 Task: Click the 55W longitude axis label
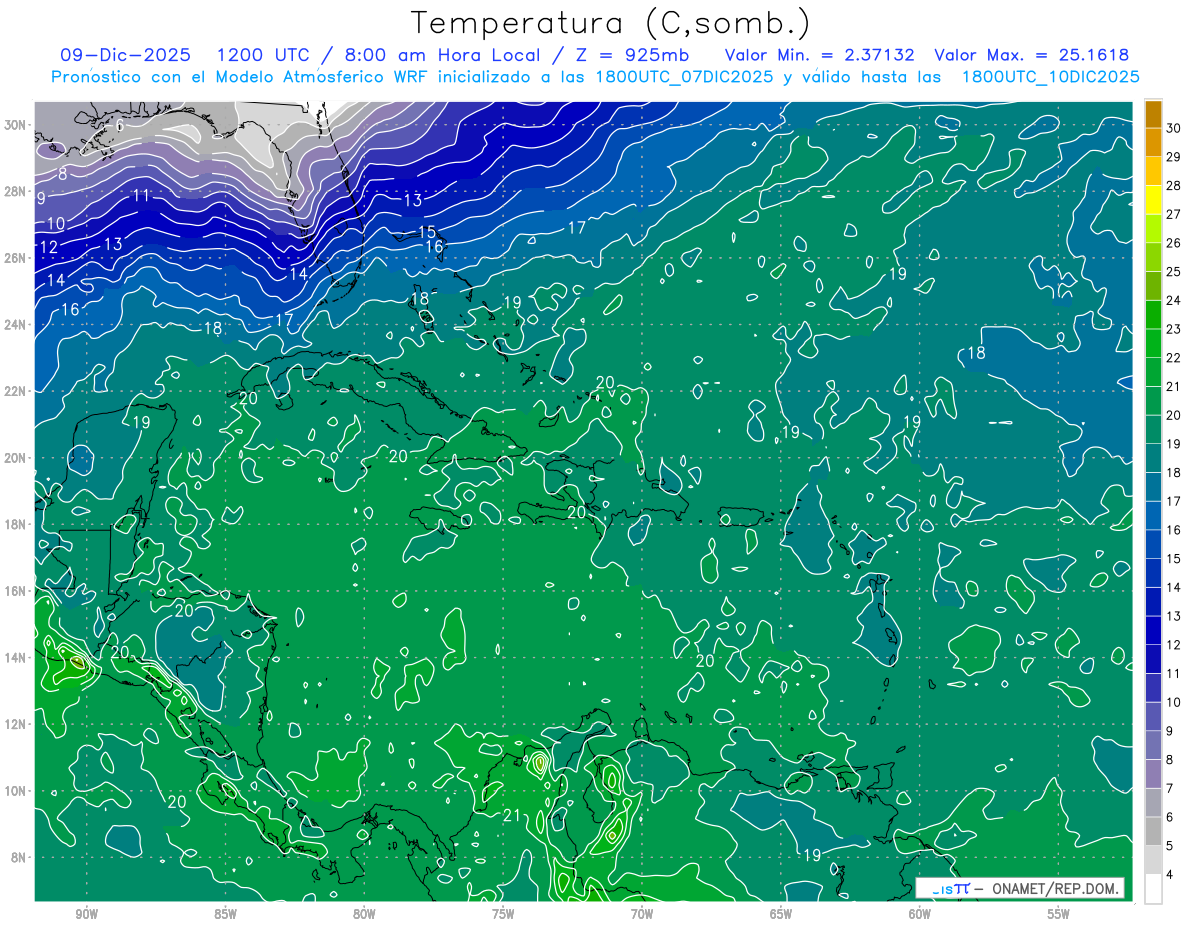pyautogui.click(x=1059, y=914)
